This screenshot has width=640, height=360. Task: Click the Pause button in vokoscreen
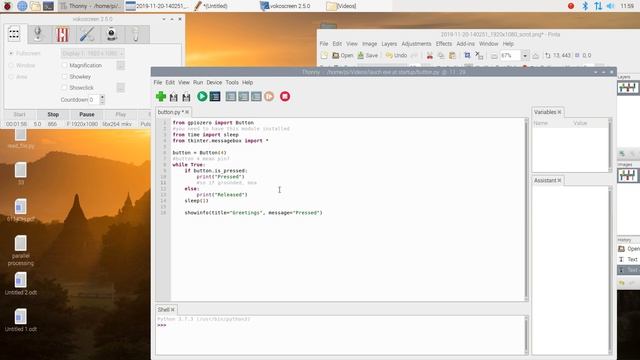pos(87,114)
